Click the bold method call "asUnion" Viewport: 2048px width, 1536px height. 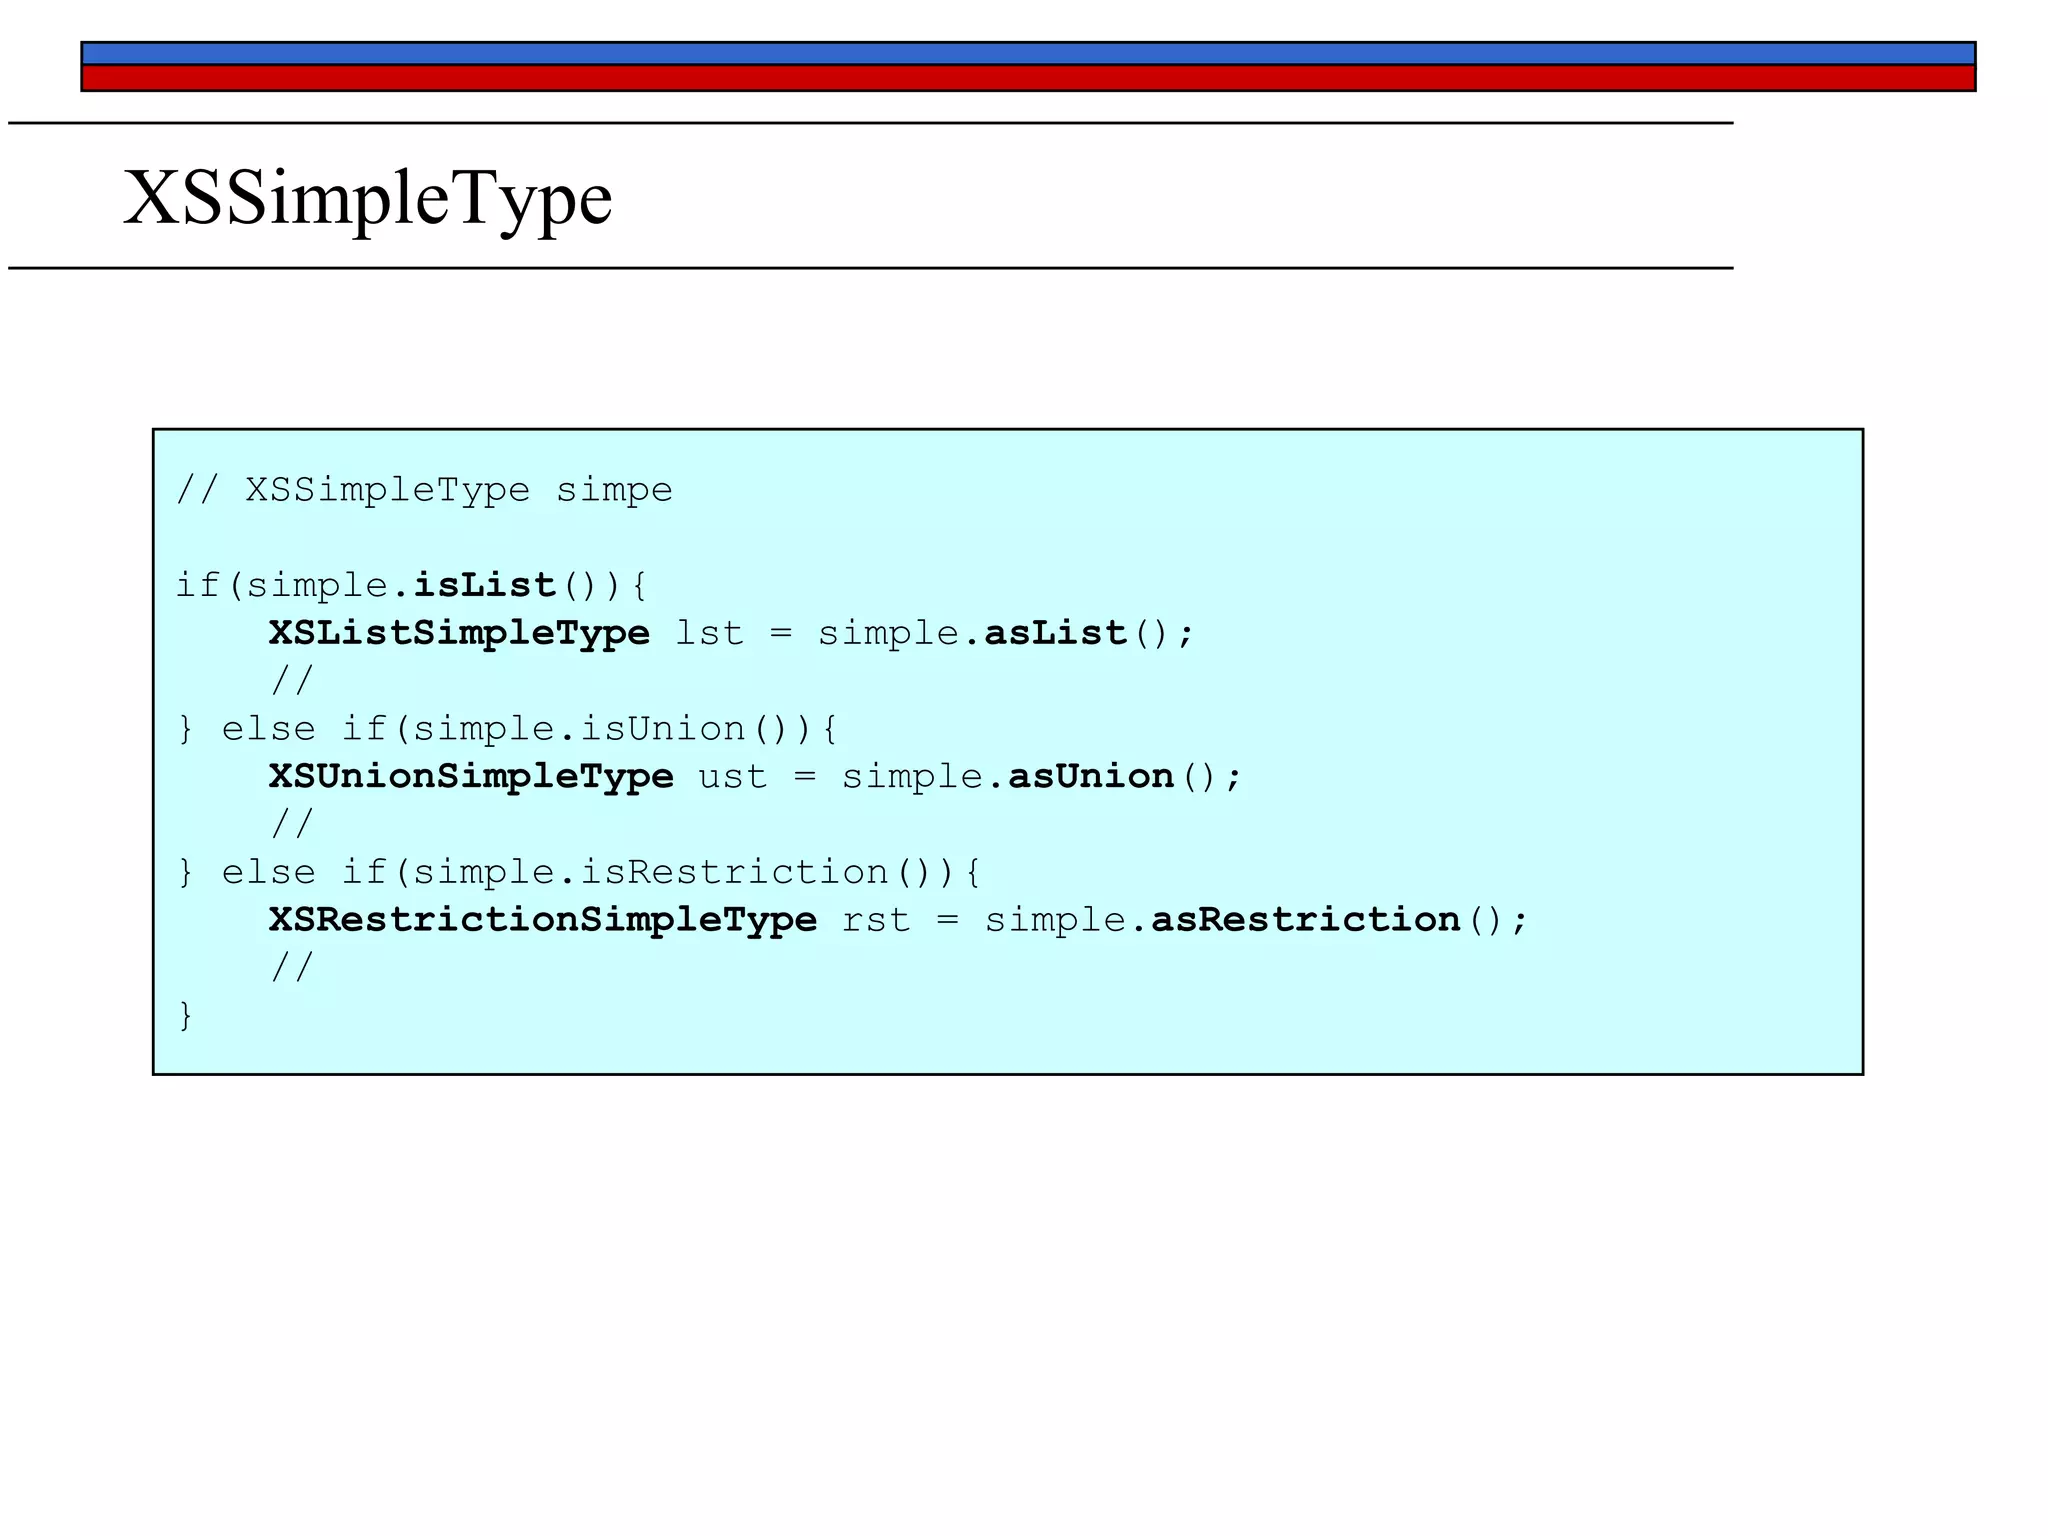click(1091, 777)
